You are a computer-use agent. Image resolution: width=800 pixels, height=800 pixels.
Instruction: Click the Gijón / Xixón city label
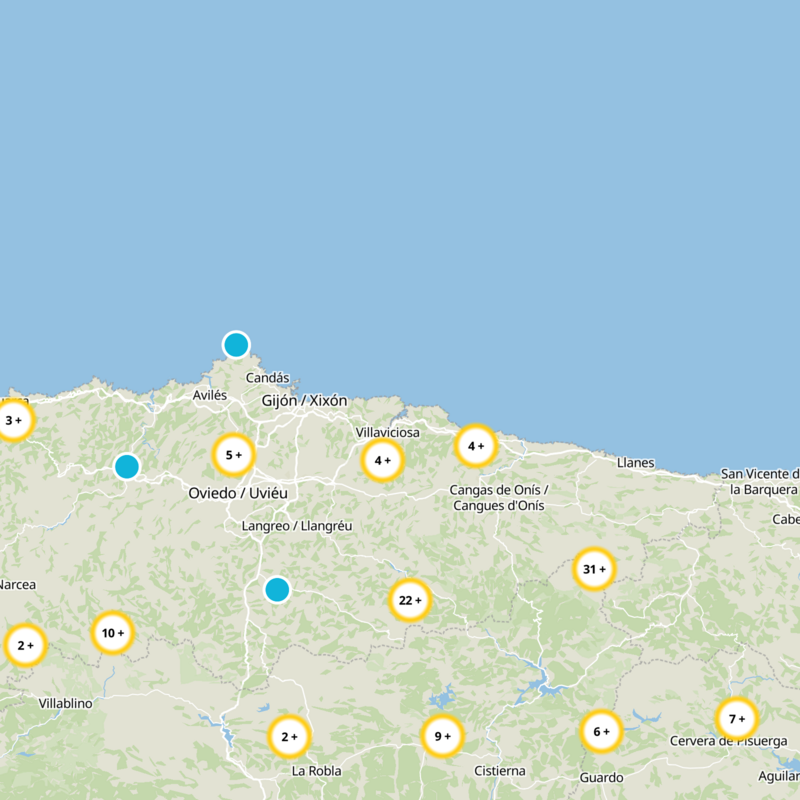303,398
